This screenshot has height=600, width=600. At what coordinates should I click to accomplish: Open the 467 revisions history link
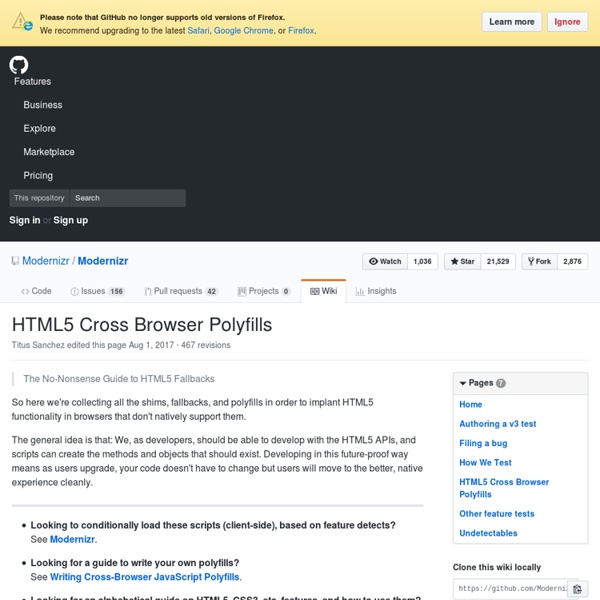click(x=206, y=345)
